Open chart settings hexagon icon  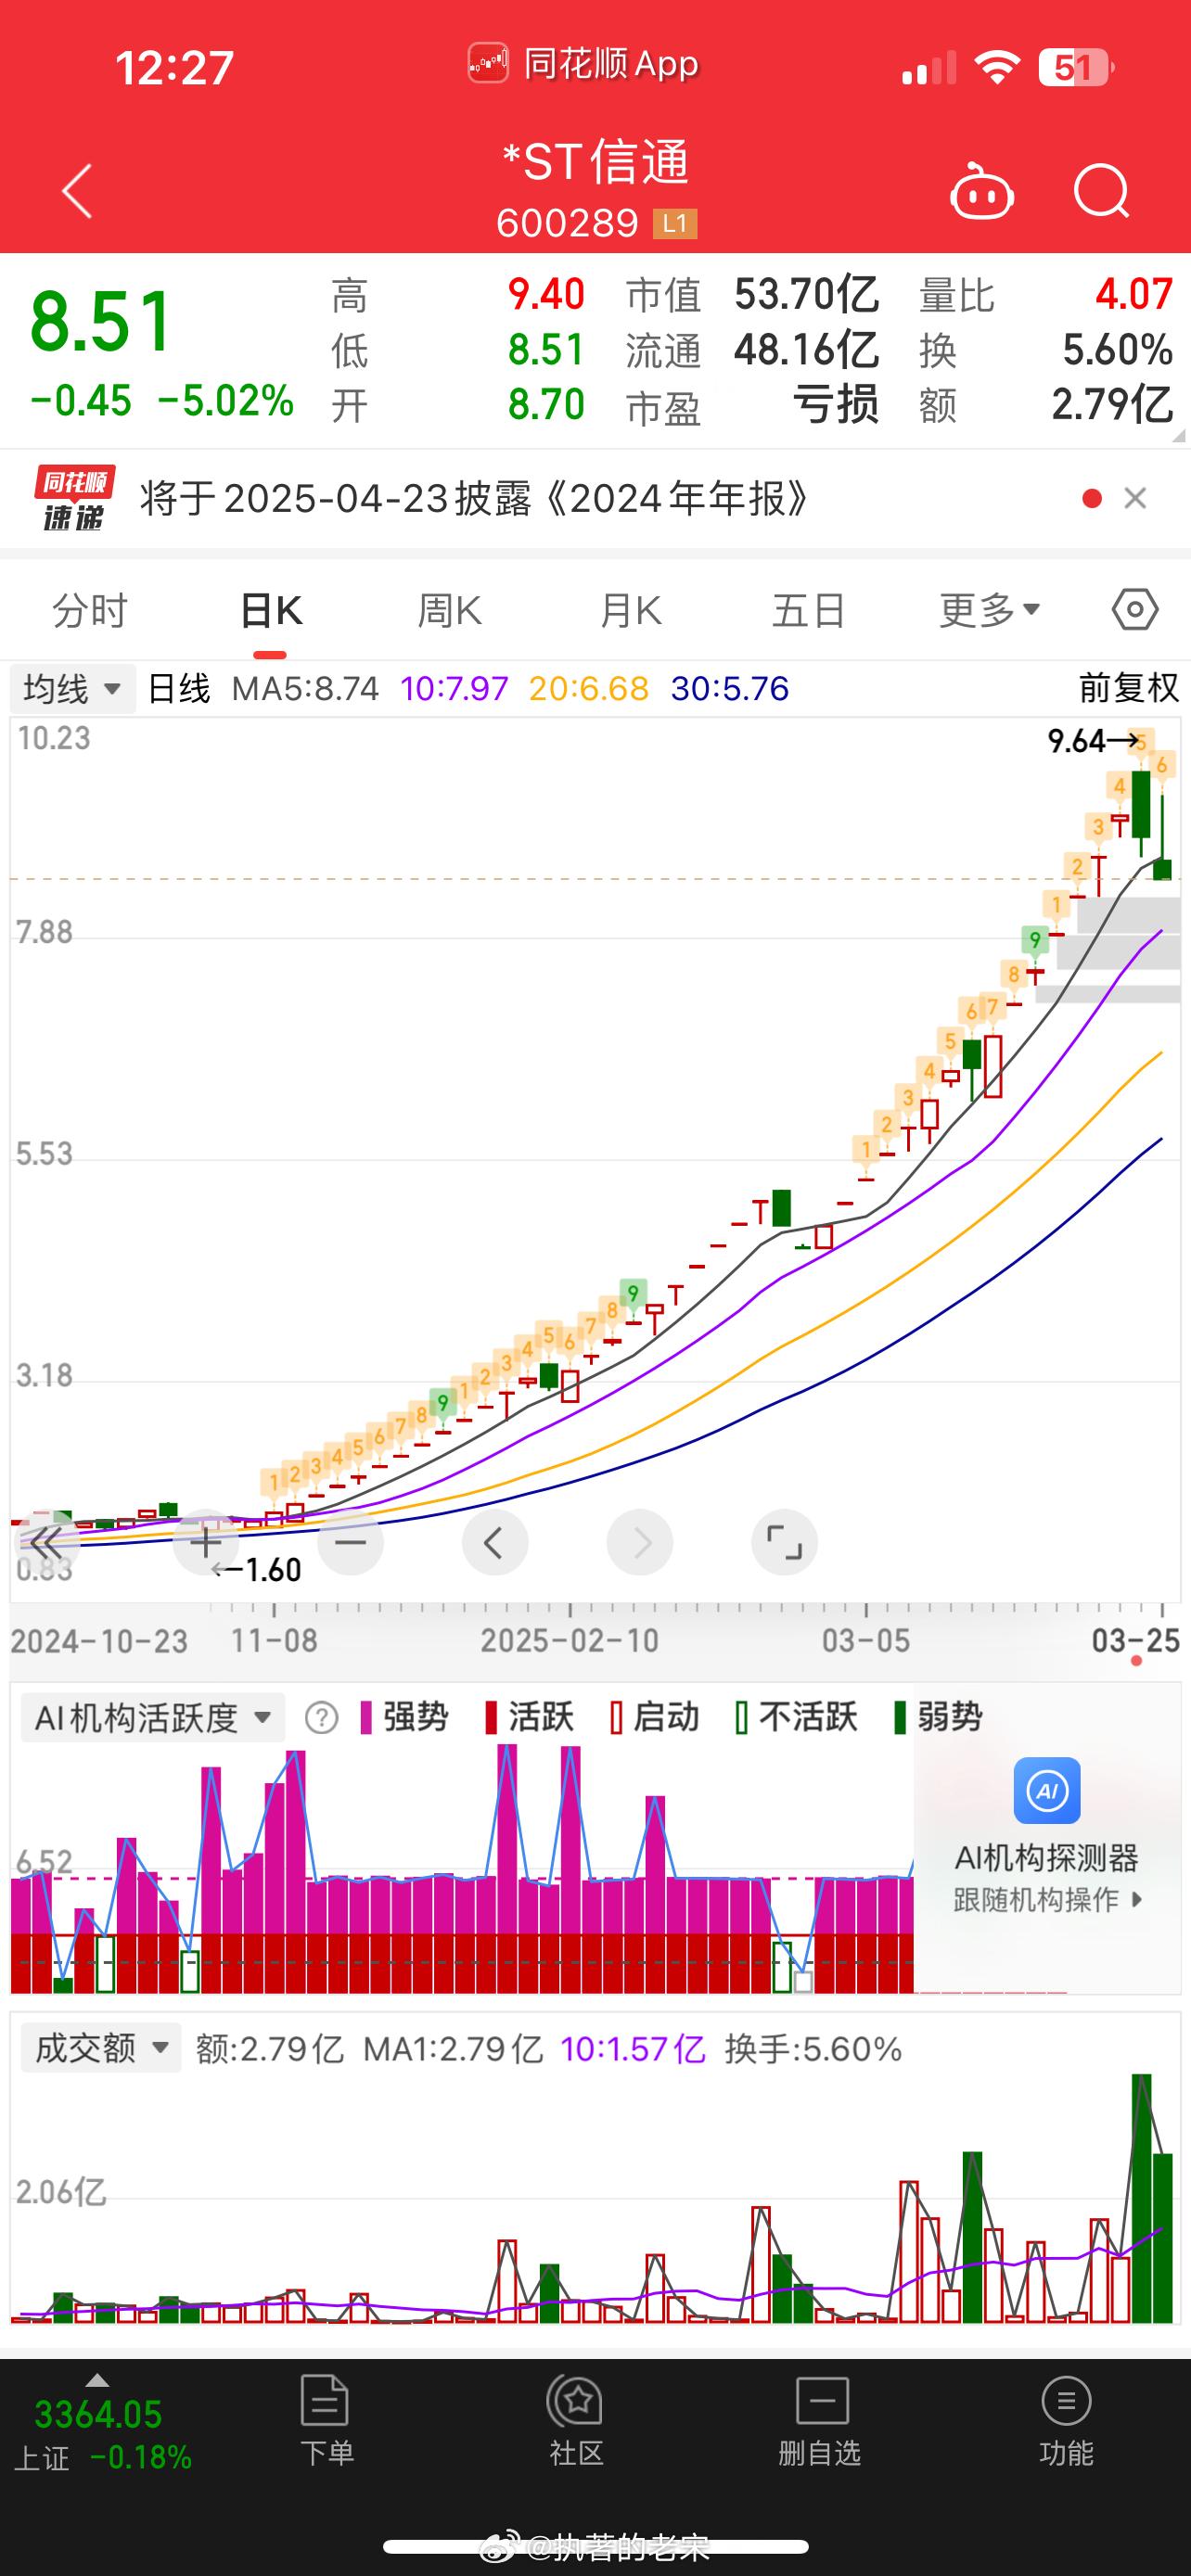(x=1135, y=609)
